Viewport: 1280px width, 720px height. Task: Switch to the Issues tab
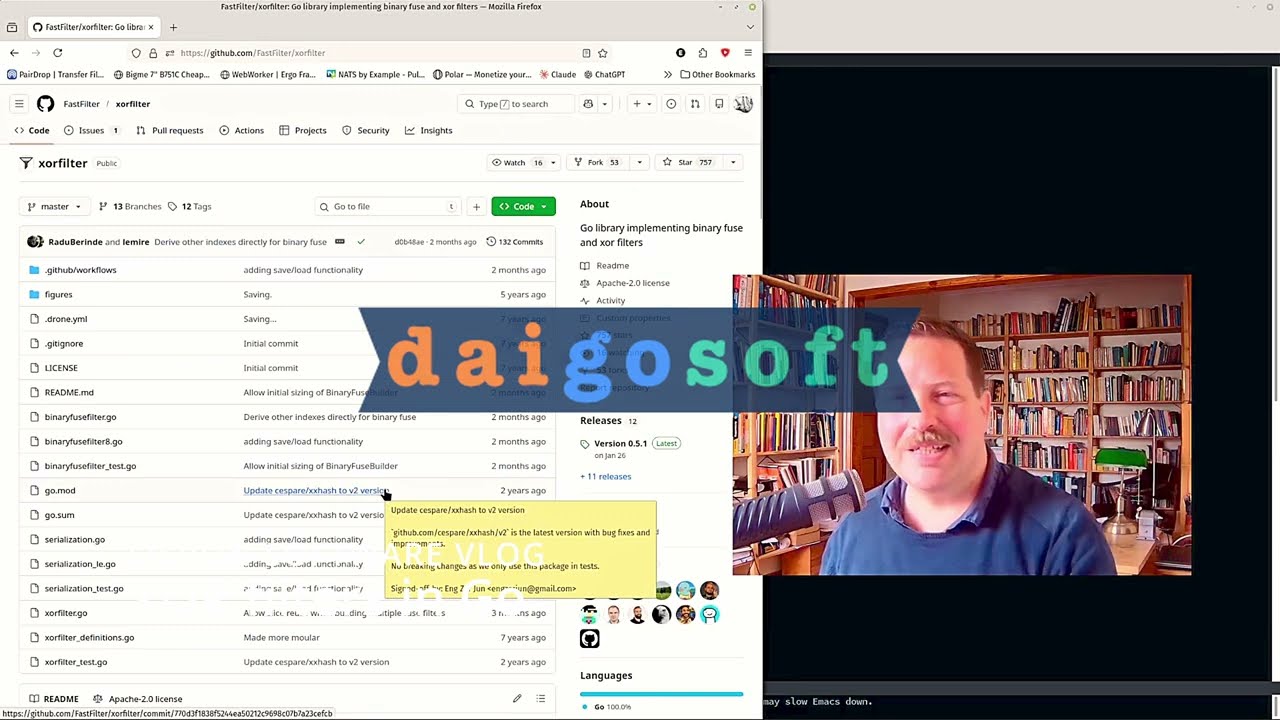coord(91,131)
